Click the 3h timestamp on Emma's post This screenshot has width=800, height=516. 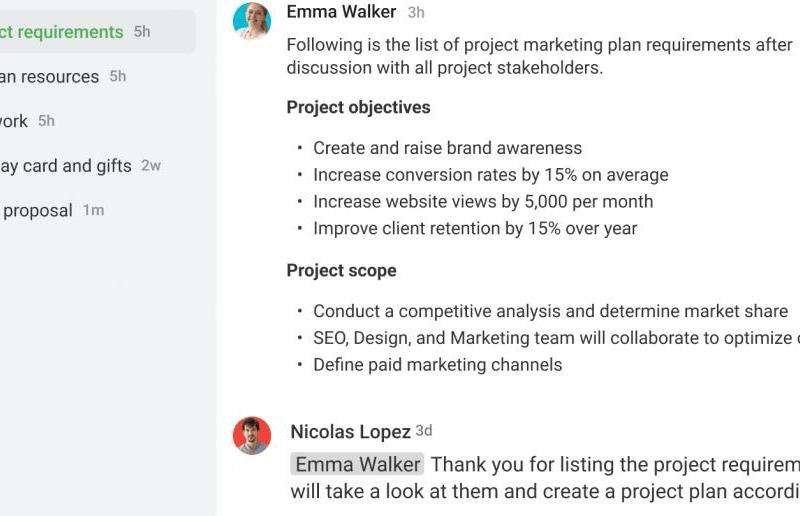[416, 12]
